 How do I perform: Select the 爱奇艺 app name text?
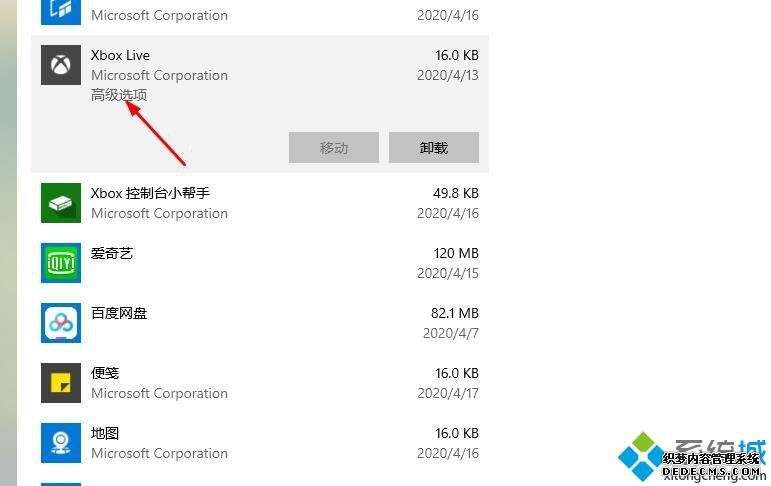coord(112,253)
